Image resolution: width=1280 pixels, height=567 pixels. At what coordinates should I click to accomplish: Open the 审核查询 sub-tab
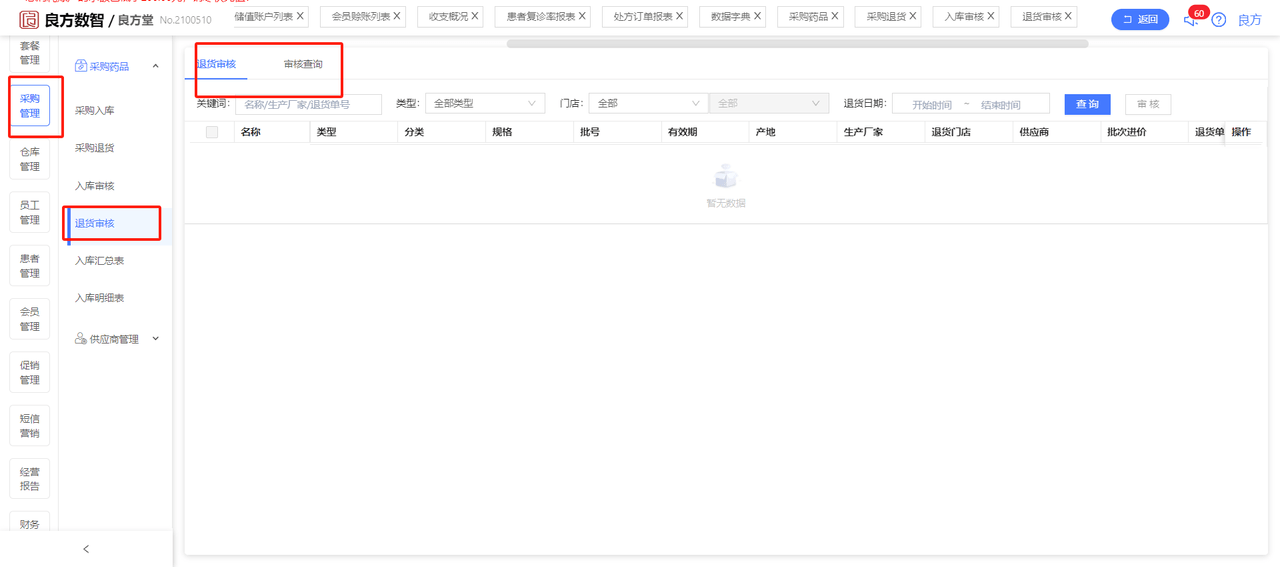303,64
